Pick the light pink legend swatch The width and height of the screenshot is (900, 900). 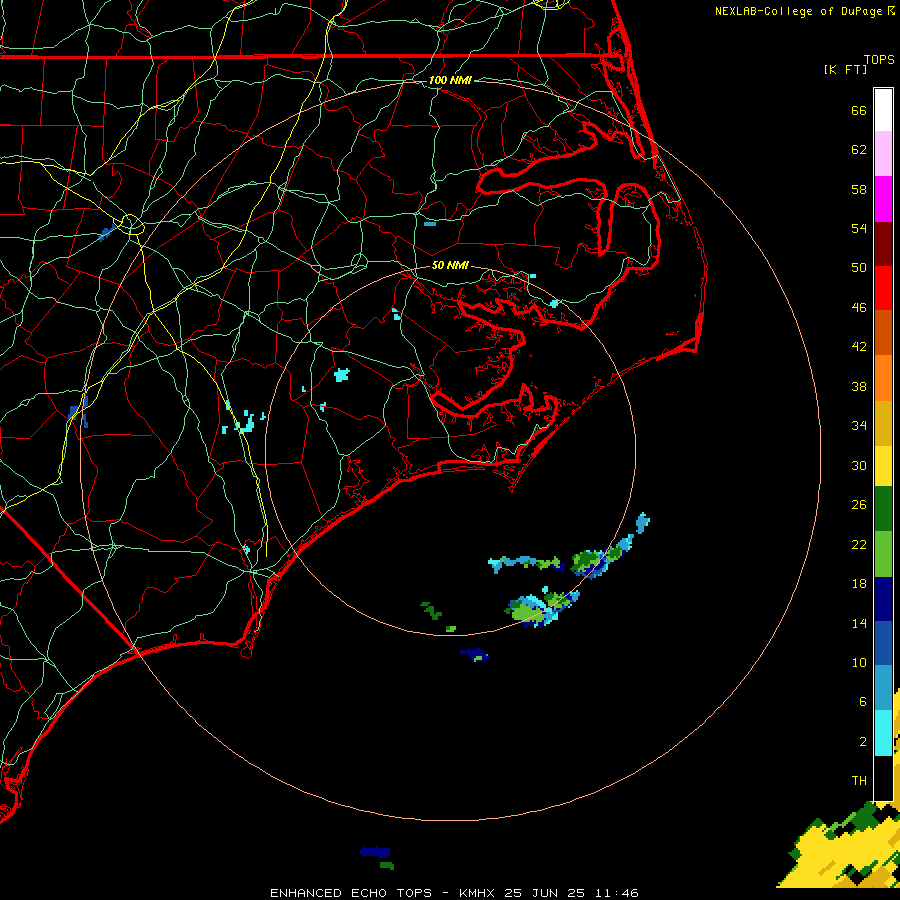pyautogui.click(x=883, y=154)
